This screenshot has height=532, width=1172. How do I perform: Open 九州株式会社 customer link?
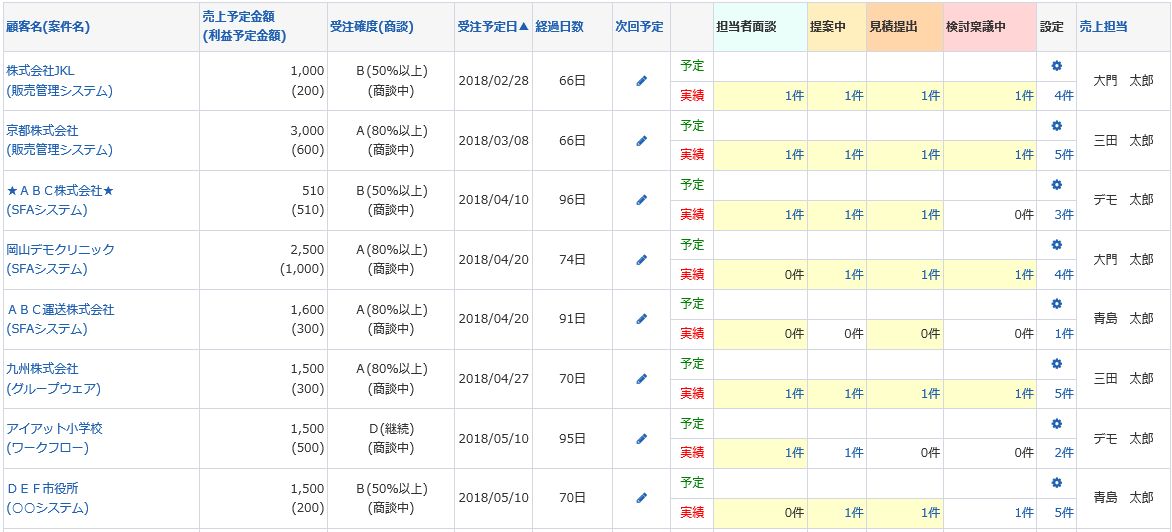pyautogui.click(x=42, y=369)
